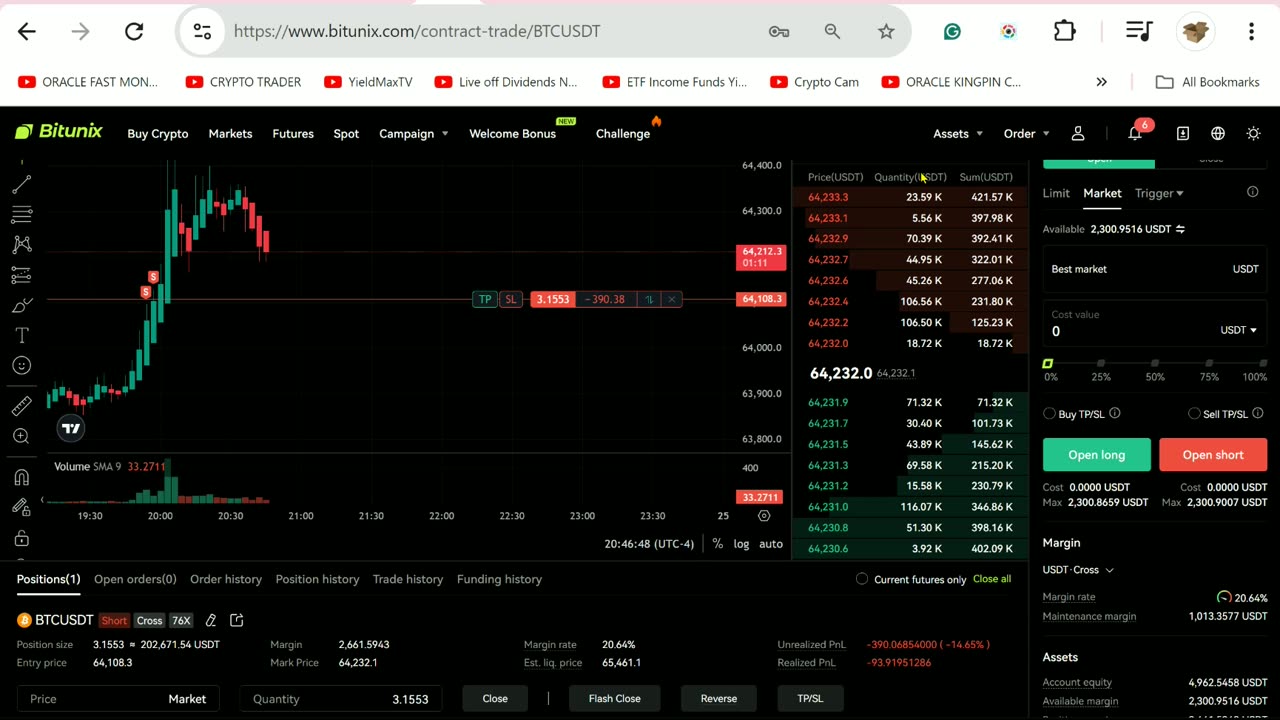The width and height of the screenshot is (1280, 720).
Task: Collapse the volume pane arrow
Action: point(42,500)
